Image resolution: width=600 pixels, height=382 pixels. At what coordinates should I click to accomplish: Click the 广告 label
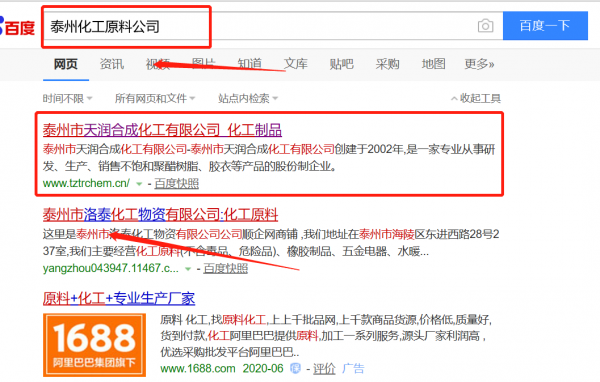pyautogui.click(x=353, y=369)
